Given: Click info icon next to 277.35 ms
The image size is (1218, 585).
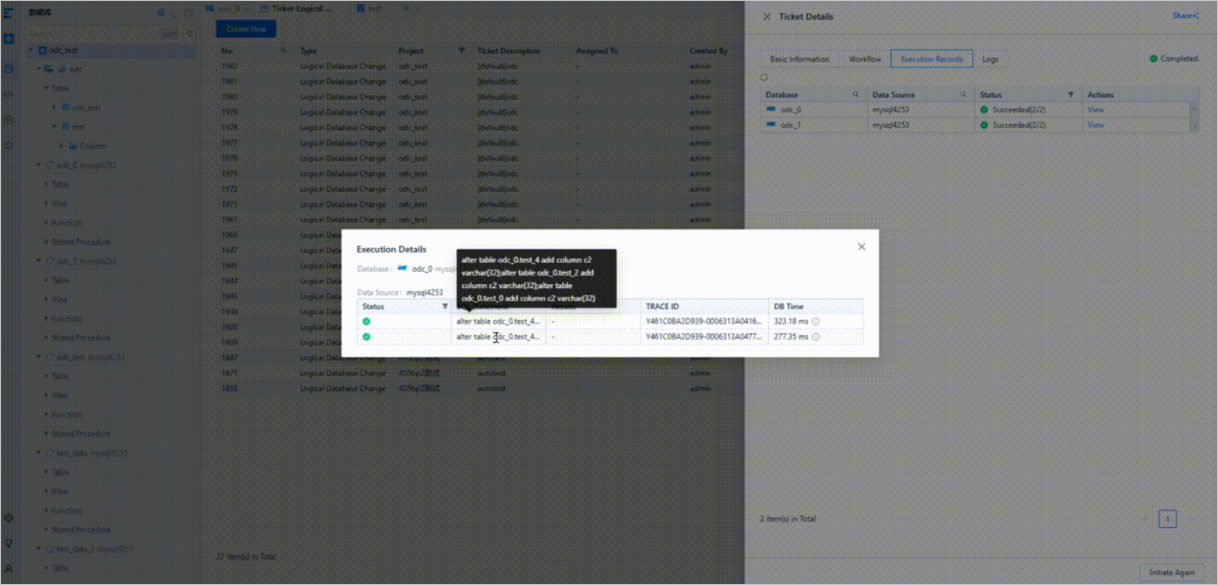Looking at the screenshot, I should point(816,337).
